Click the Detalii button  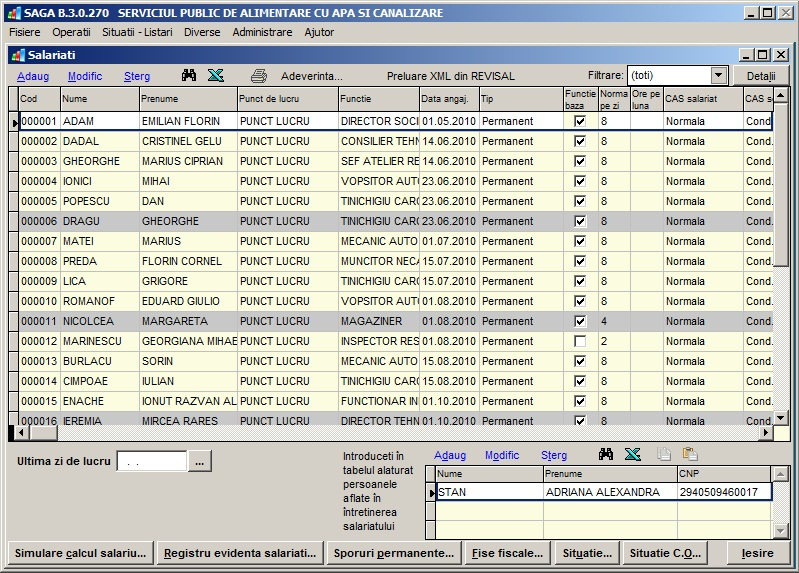761,76
